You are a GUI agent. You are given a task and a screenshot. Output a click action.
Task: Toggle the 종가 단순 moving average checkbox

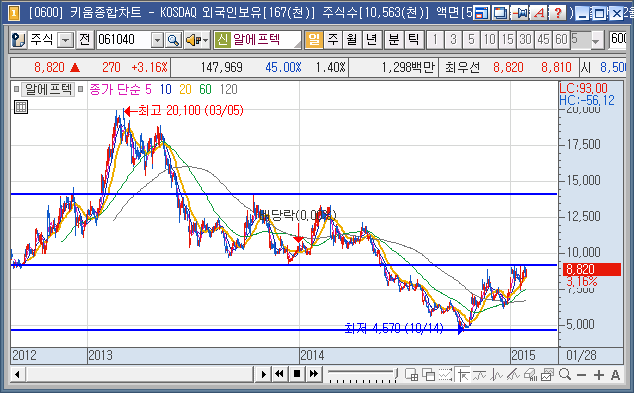click(x=80, y=89)
